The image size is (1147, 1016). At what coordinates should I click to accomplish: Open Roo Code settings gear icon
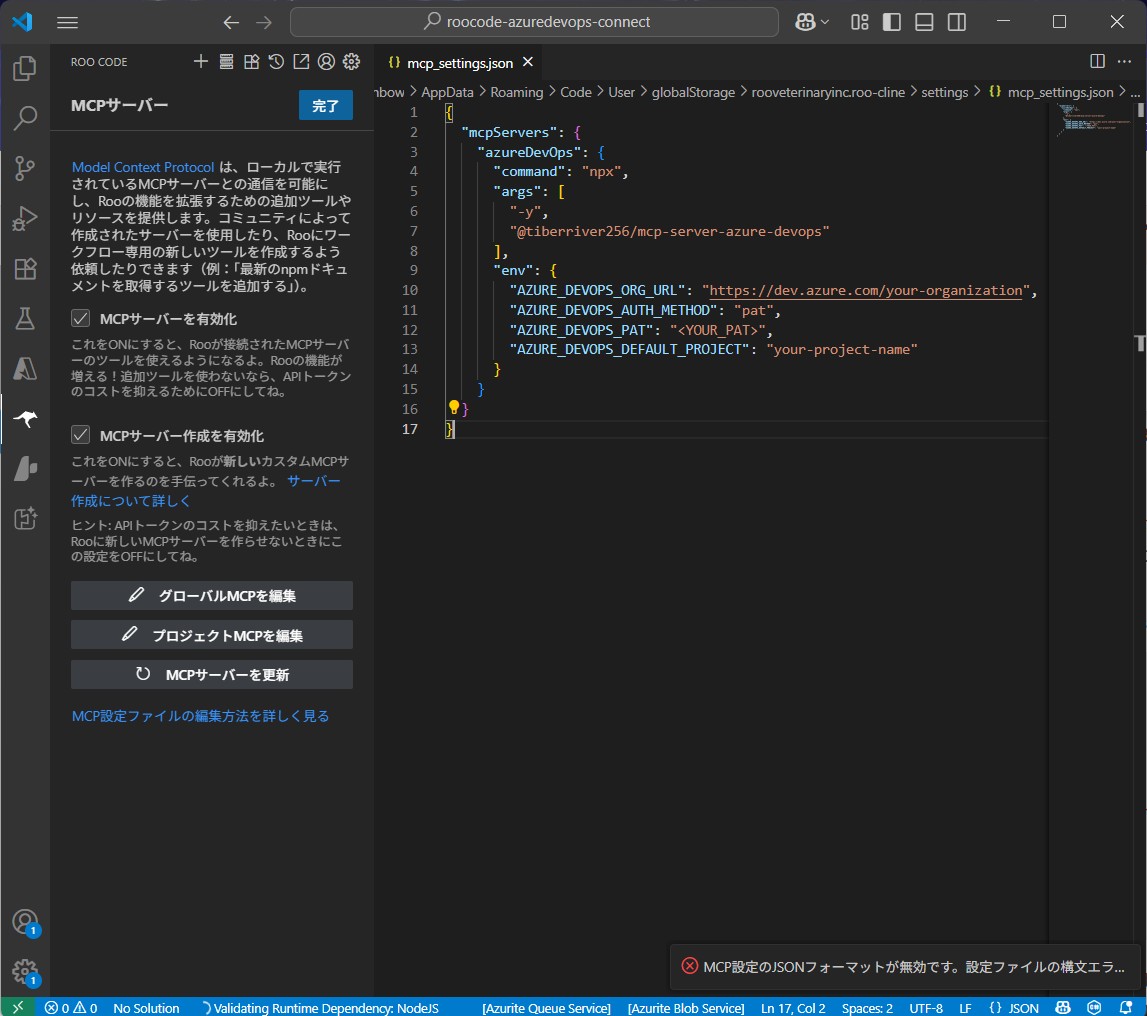point(351,61)
